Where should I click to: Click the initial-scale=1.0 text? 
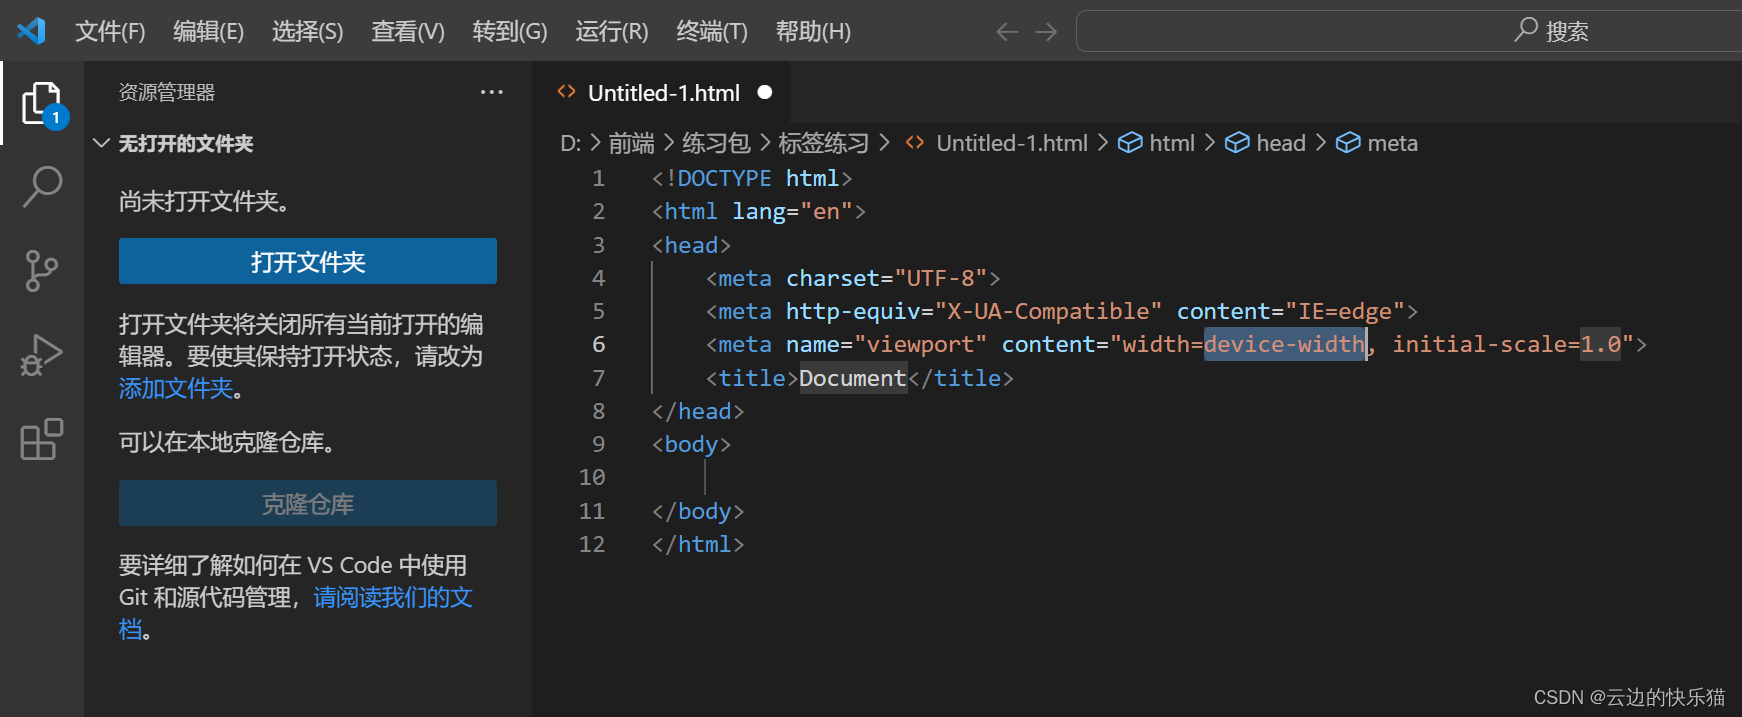1506,344
